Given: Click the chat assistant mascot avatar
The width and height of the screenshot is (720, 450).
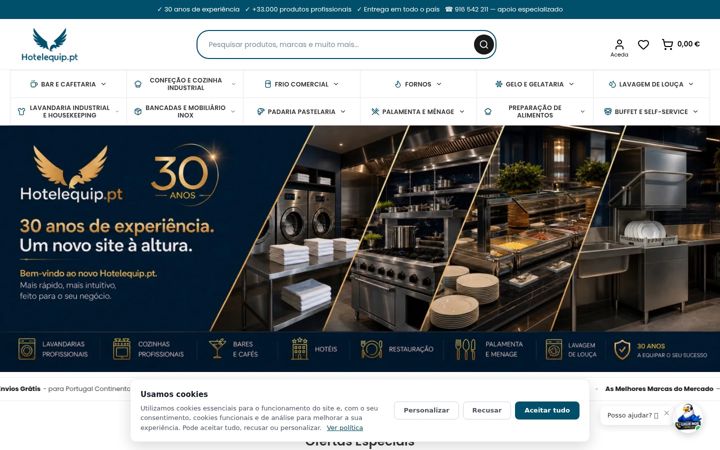Looking at the screenshot, I should [x=687, y=417].
